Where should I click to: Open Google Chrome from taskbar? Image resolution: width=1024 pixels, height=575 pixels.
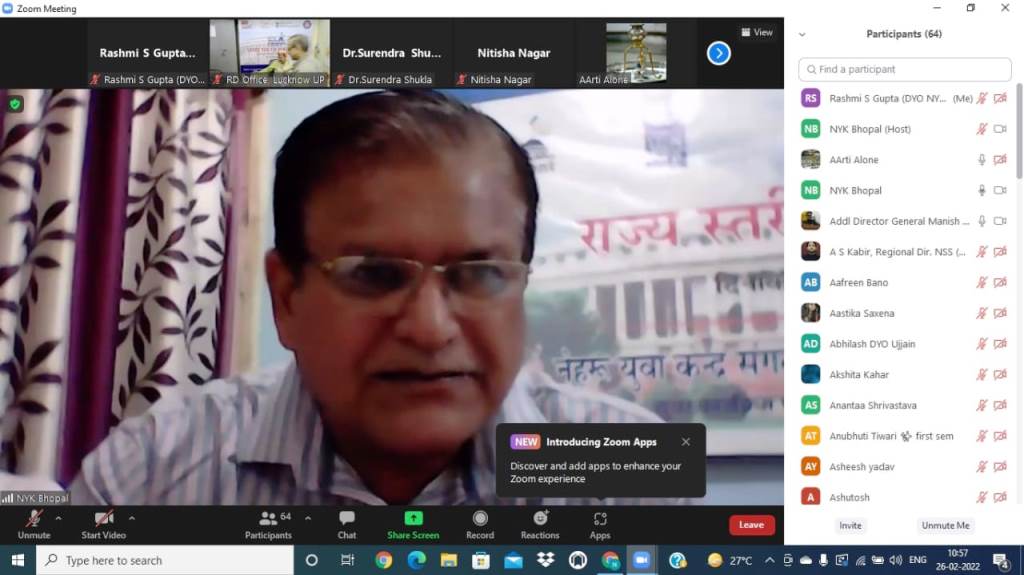[383, 560]
